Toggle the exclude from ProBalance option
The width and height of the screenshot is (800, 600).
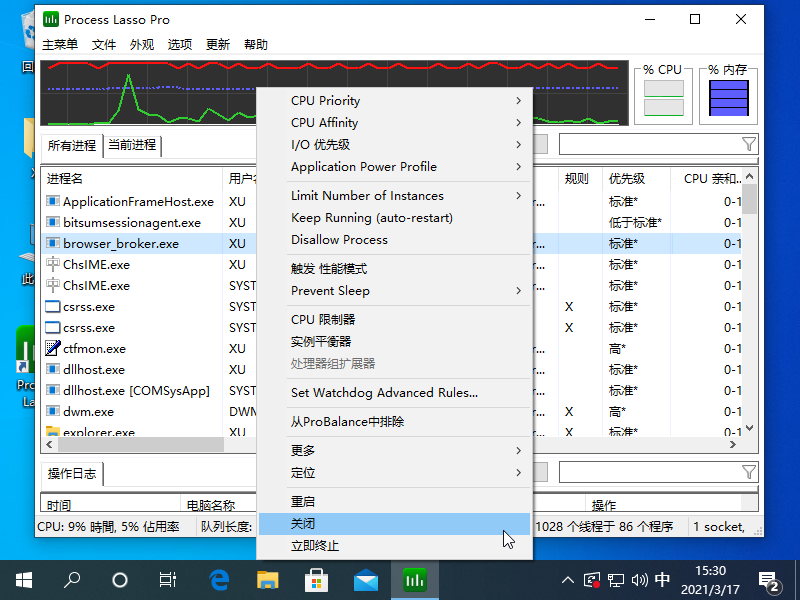pyautogui.click(x=347, y=422)
